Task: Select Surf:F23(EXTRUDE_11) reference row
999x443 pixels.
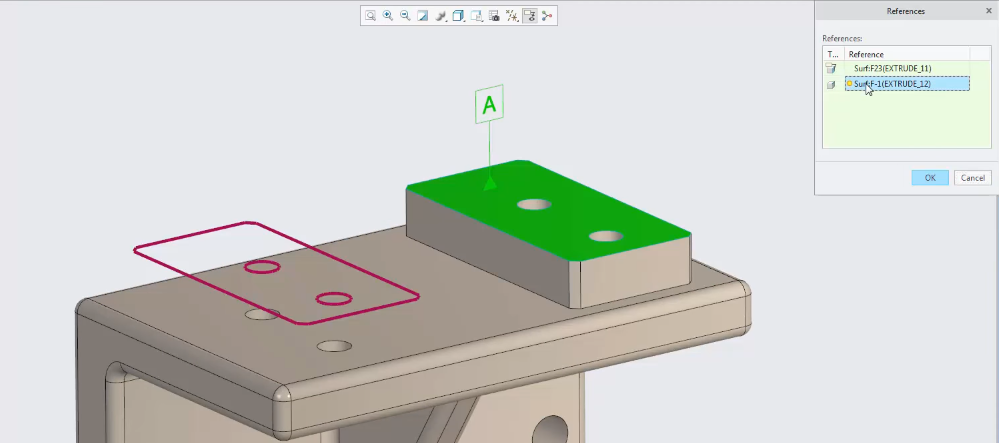Action: [892, 68]
